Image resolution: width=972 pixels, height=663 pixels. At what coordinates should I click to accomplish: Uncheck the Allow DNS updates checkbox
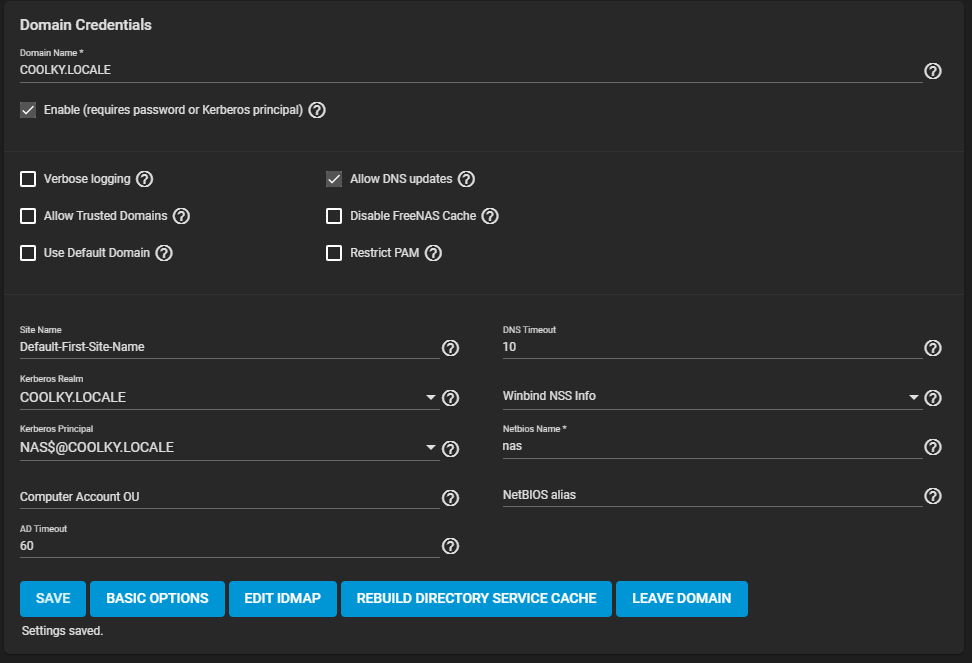coord(334,179)
